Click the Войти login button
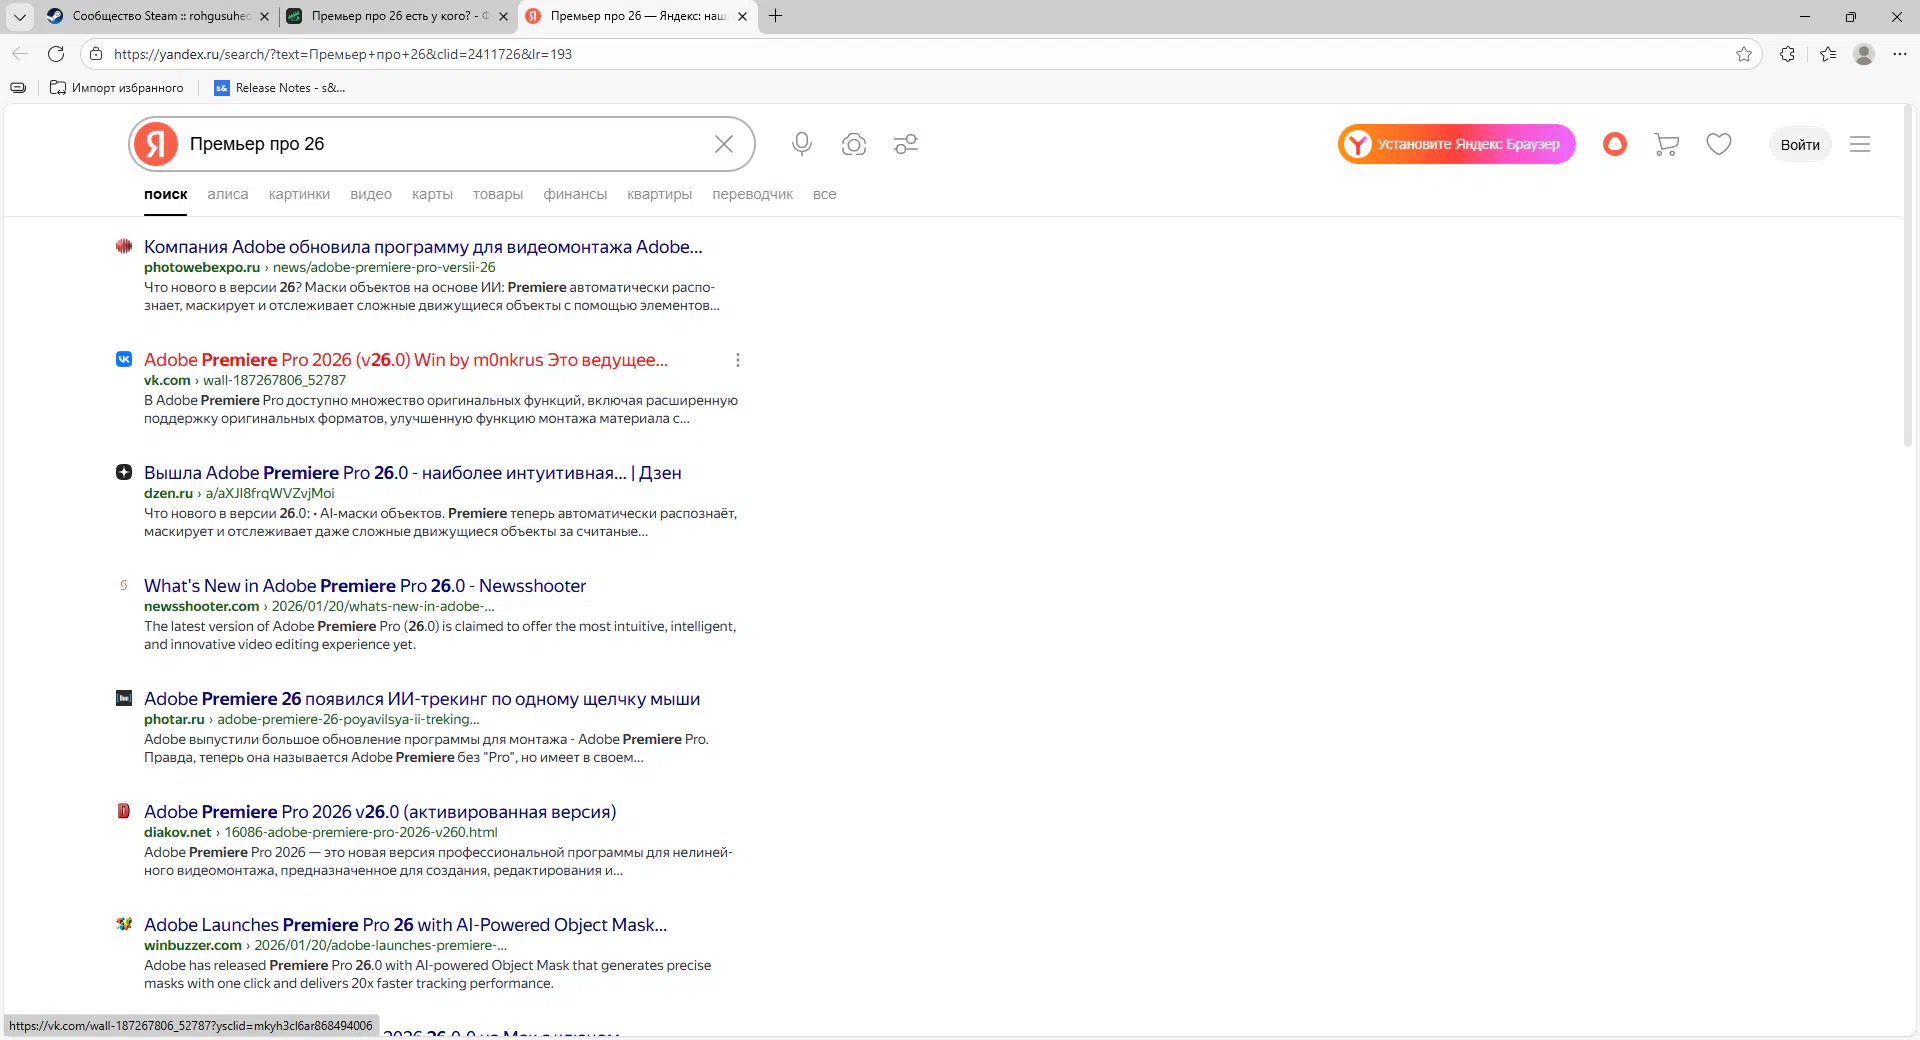Image resolution: width=1920 pixels, height=1040 pixels. coord(1799,144)
